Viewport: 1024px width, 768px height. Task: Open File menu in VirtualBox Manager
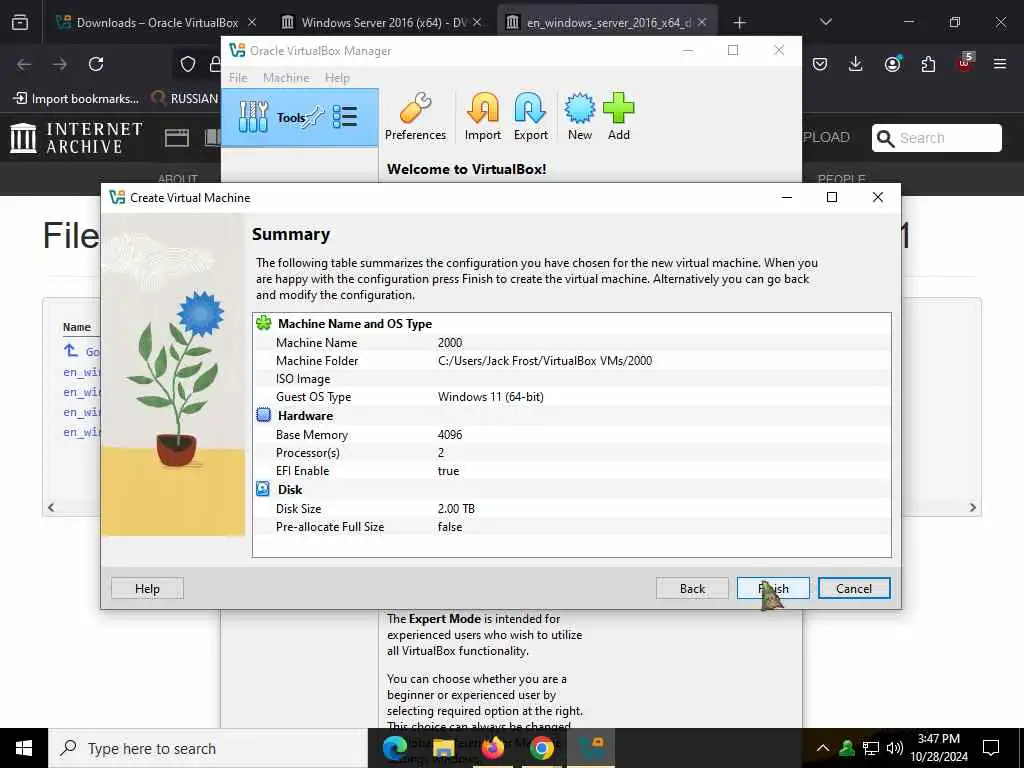[x=238, y=78]
